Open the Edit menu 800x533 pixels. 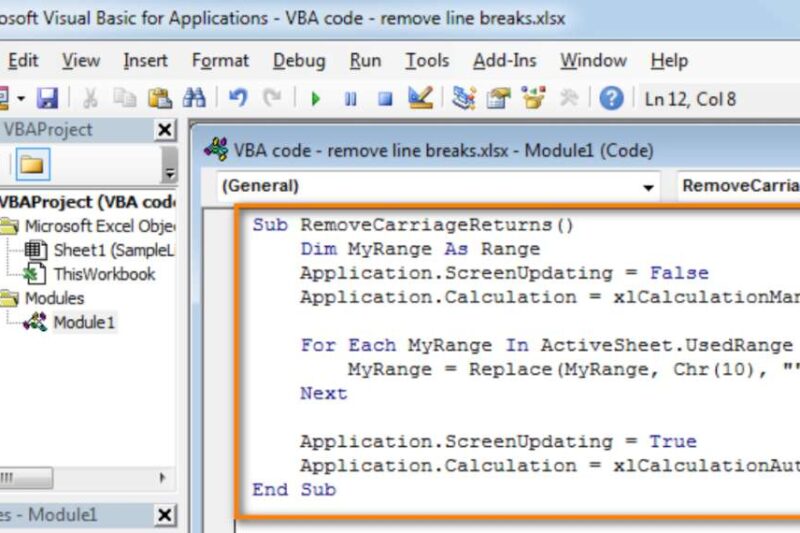pyautogui.click(x=23, y=61)
